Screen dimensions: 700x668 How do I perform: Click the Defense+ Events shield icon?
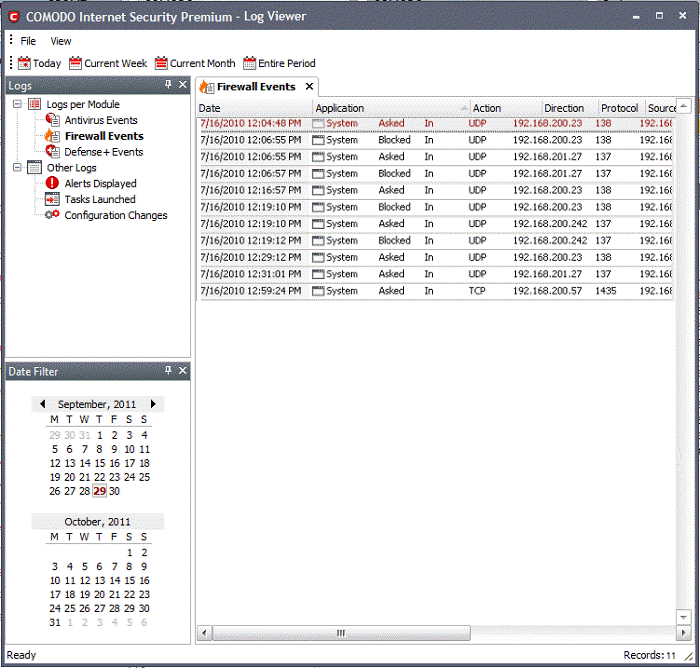pyautogui.click(x=53, y=151)
